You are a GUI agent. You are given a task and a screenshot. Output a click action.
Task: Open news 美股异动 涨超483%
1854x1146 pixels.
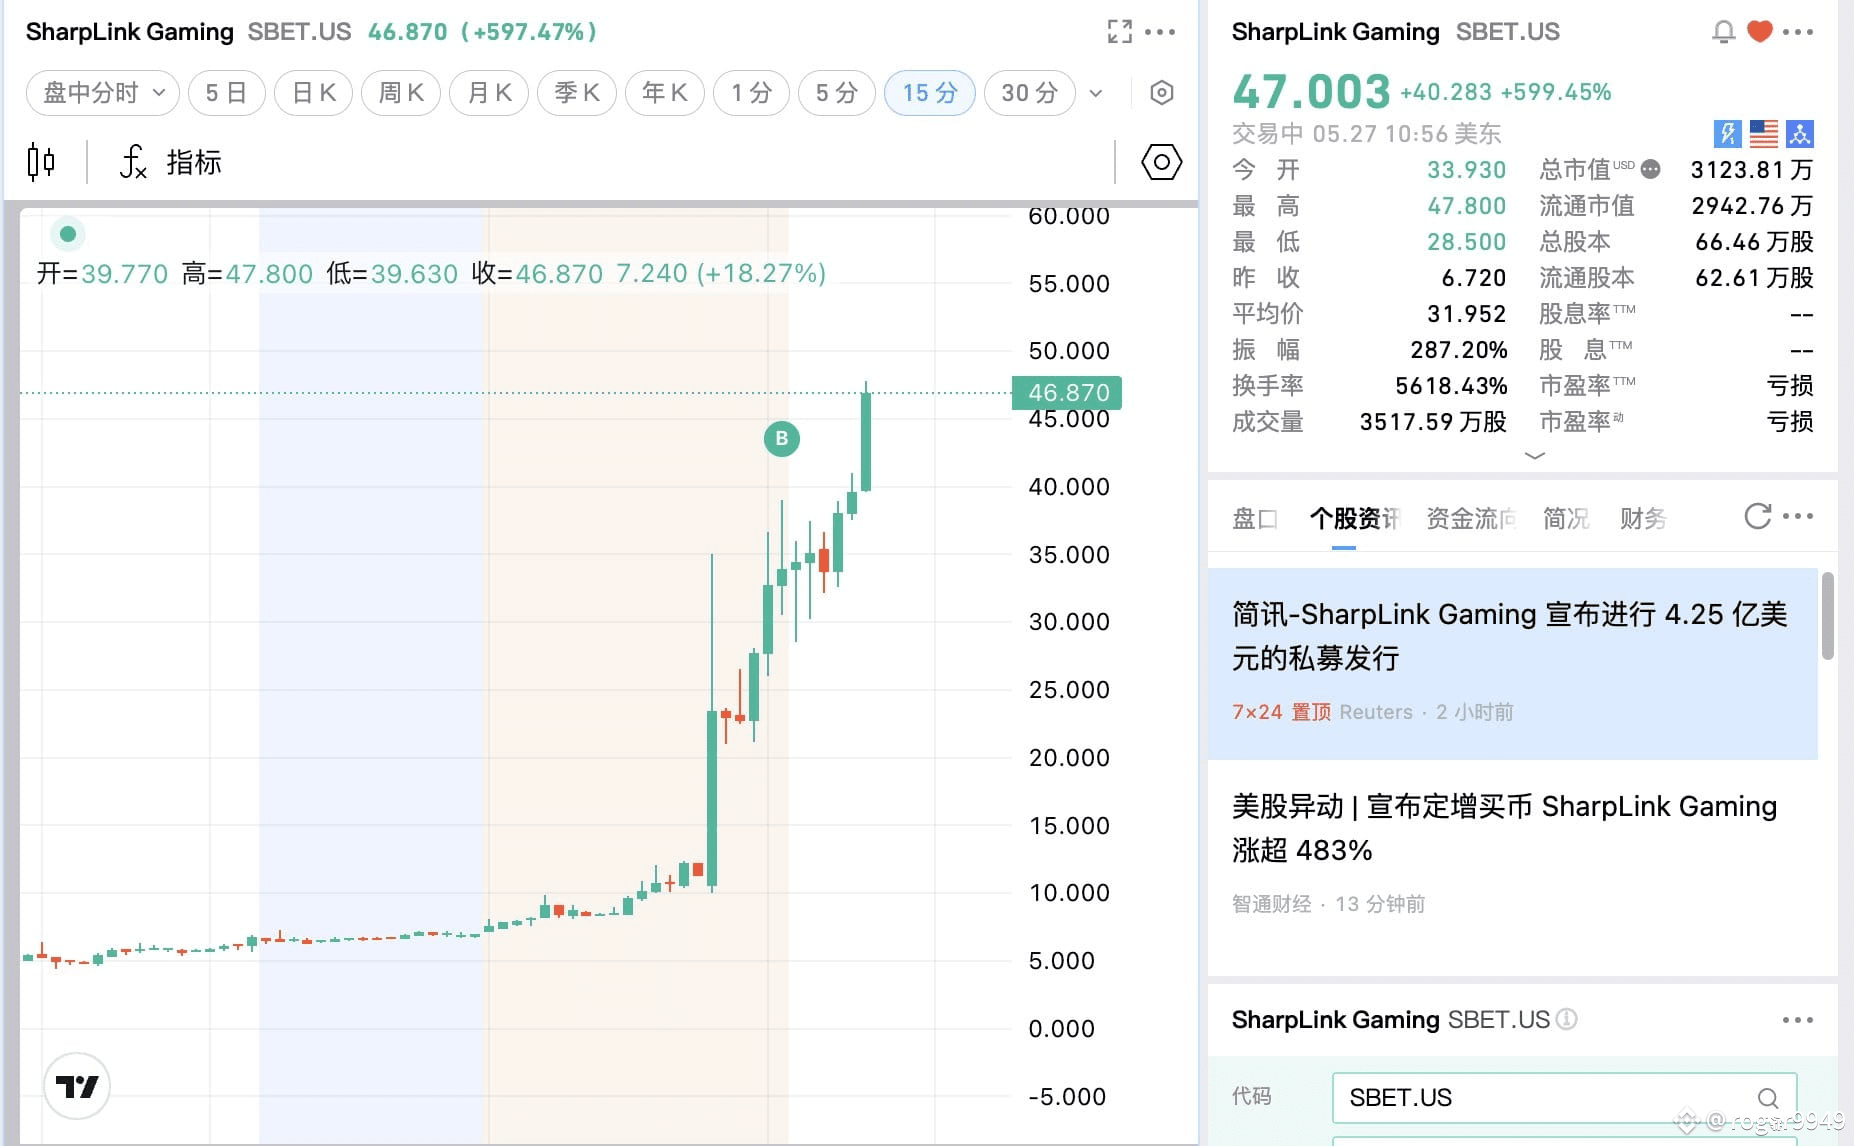click(1512, 856)
